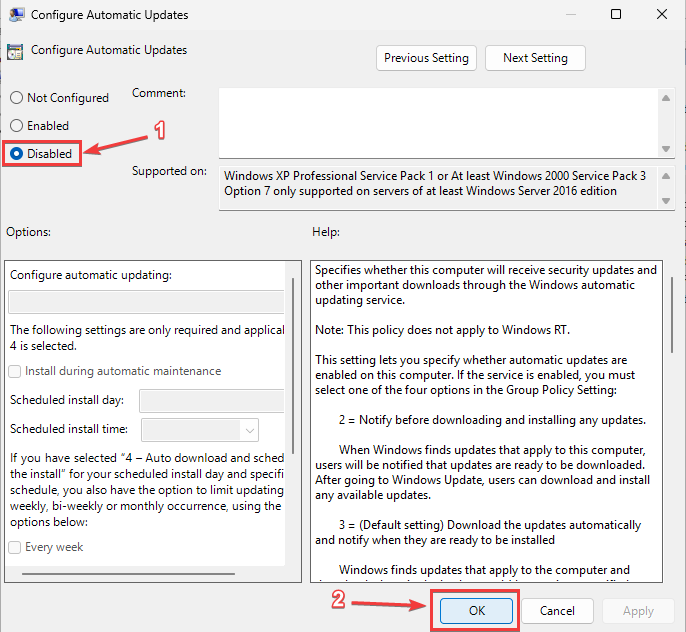Maximize the Configure Automatic Updates window
Viewport: 686px width, 632px height.
[616, 15]
